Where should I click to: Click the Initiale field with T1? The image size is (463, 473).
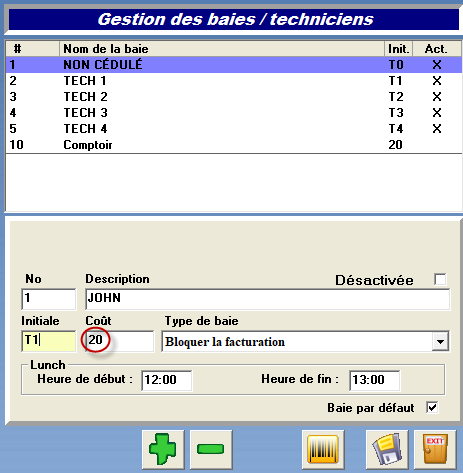[49, 341]
